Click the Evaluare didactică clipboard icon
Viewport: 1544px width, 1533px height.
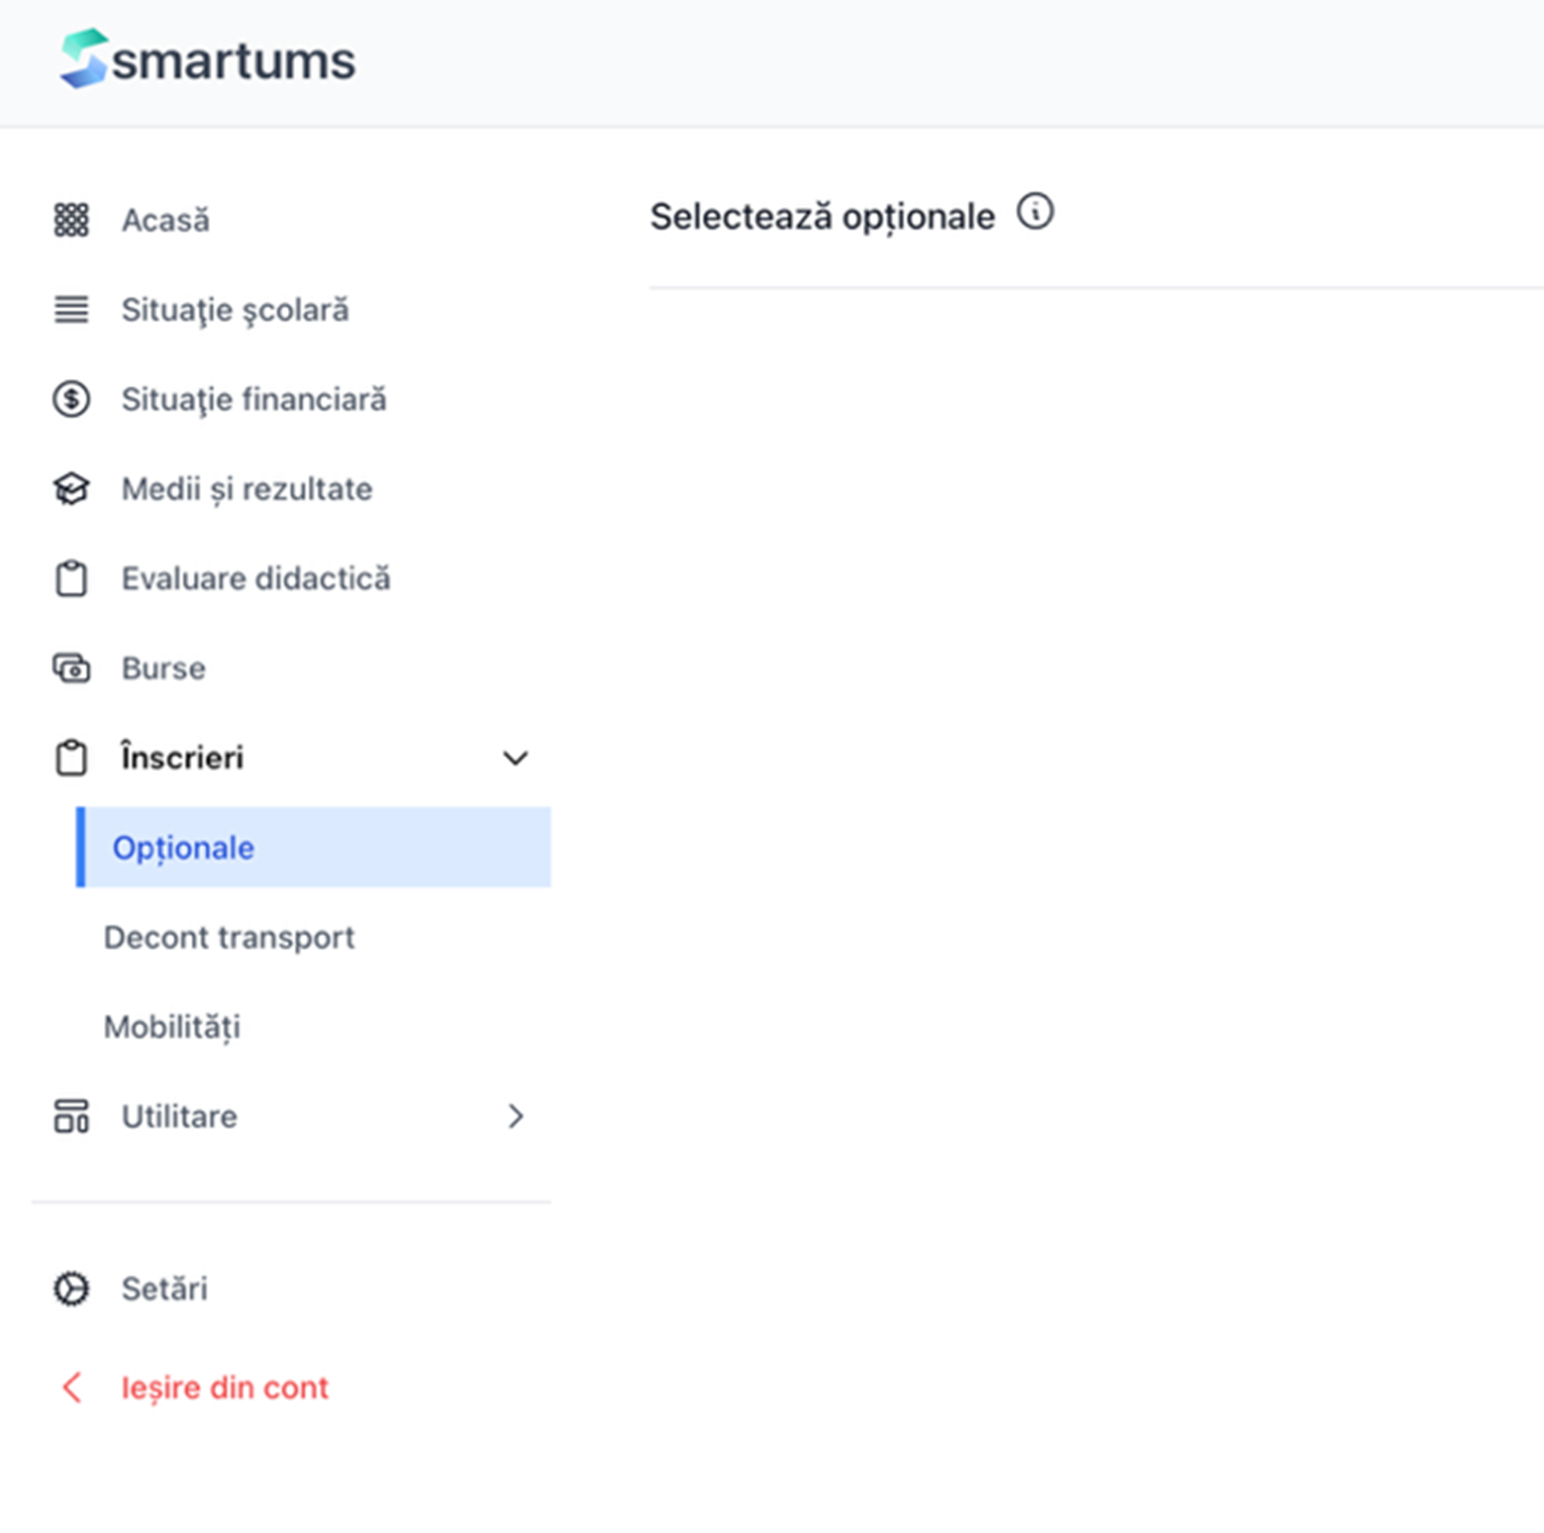coord(71,579)
